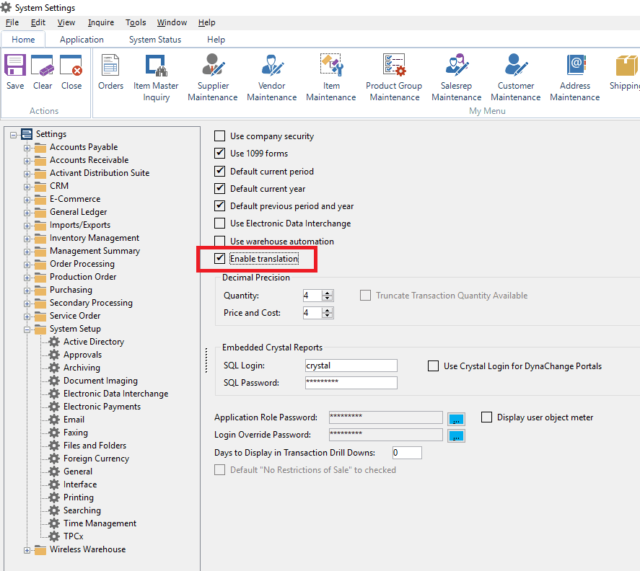Uncheck Default previous period and year
Image resolution: width=640 pixels, height=571 pixels.
pyautogui.click(x=220, y=206)
